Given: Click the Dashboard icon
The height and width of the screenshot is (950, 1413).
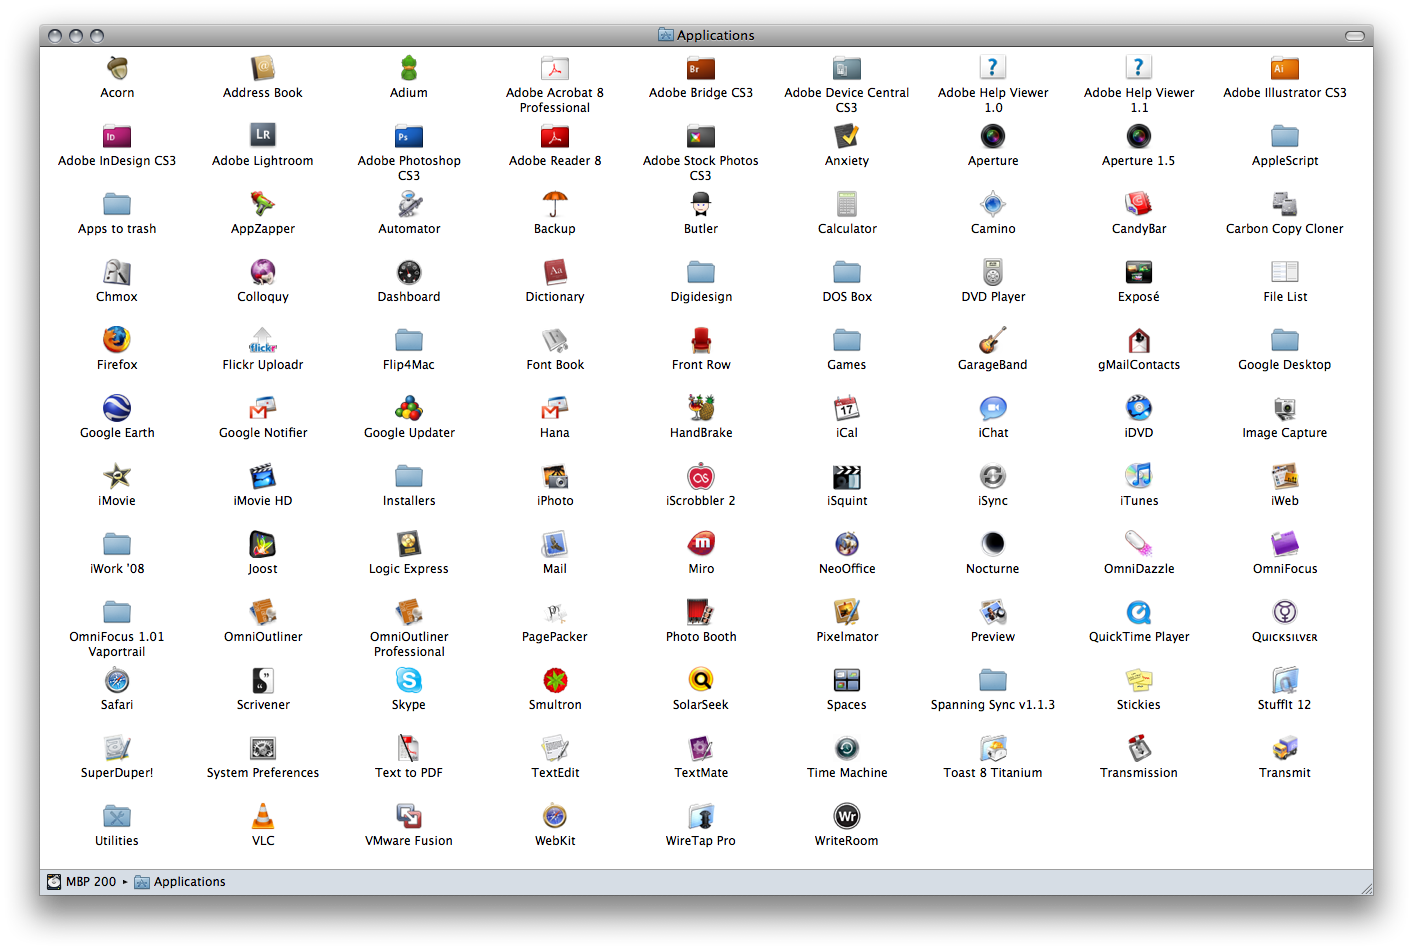Looking at the screenshot, I should tap(409, 272).
